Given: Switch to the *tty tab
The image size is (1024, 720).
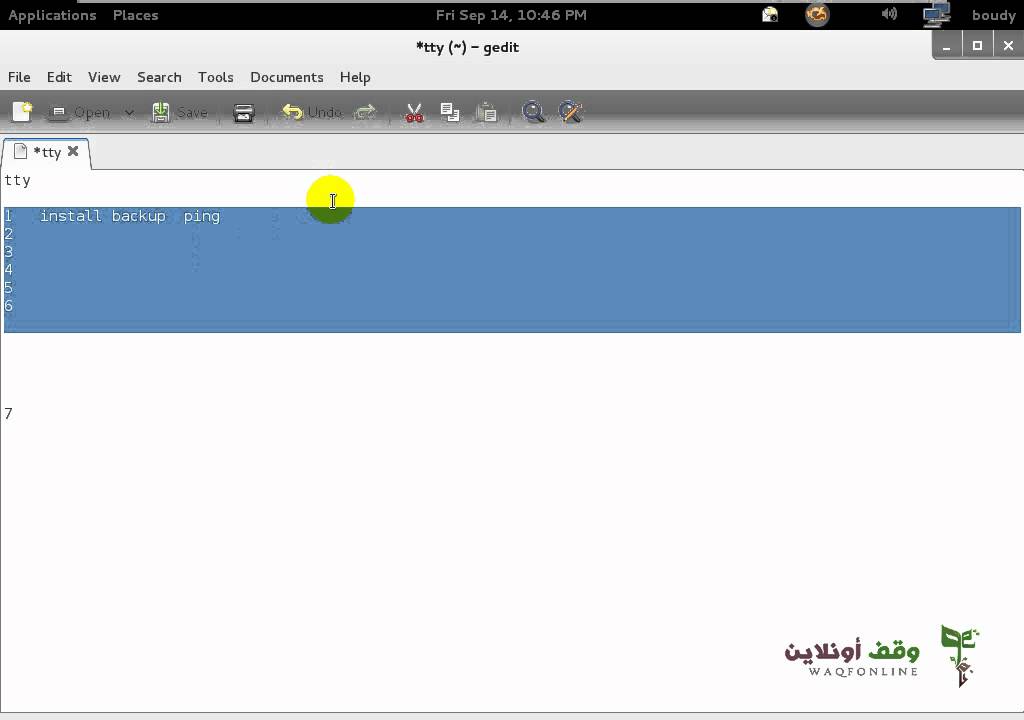Looking at the screenshot, I should tap(47, 151).
